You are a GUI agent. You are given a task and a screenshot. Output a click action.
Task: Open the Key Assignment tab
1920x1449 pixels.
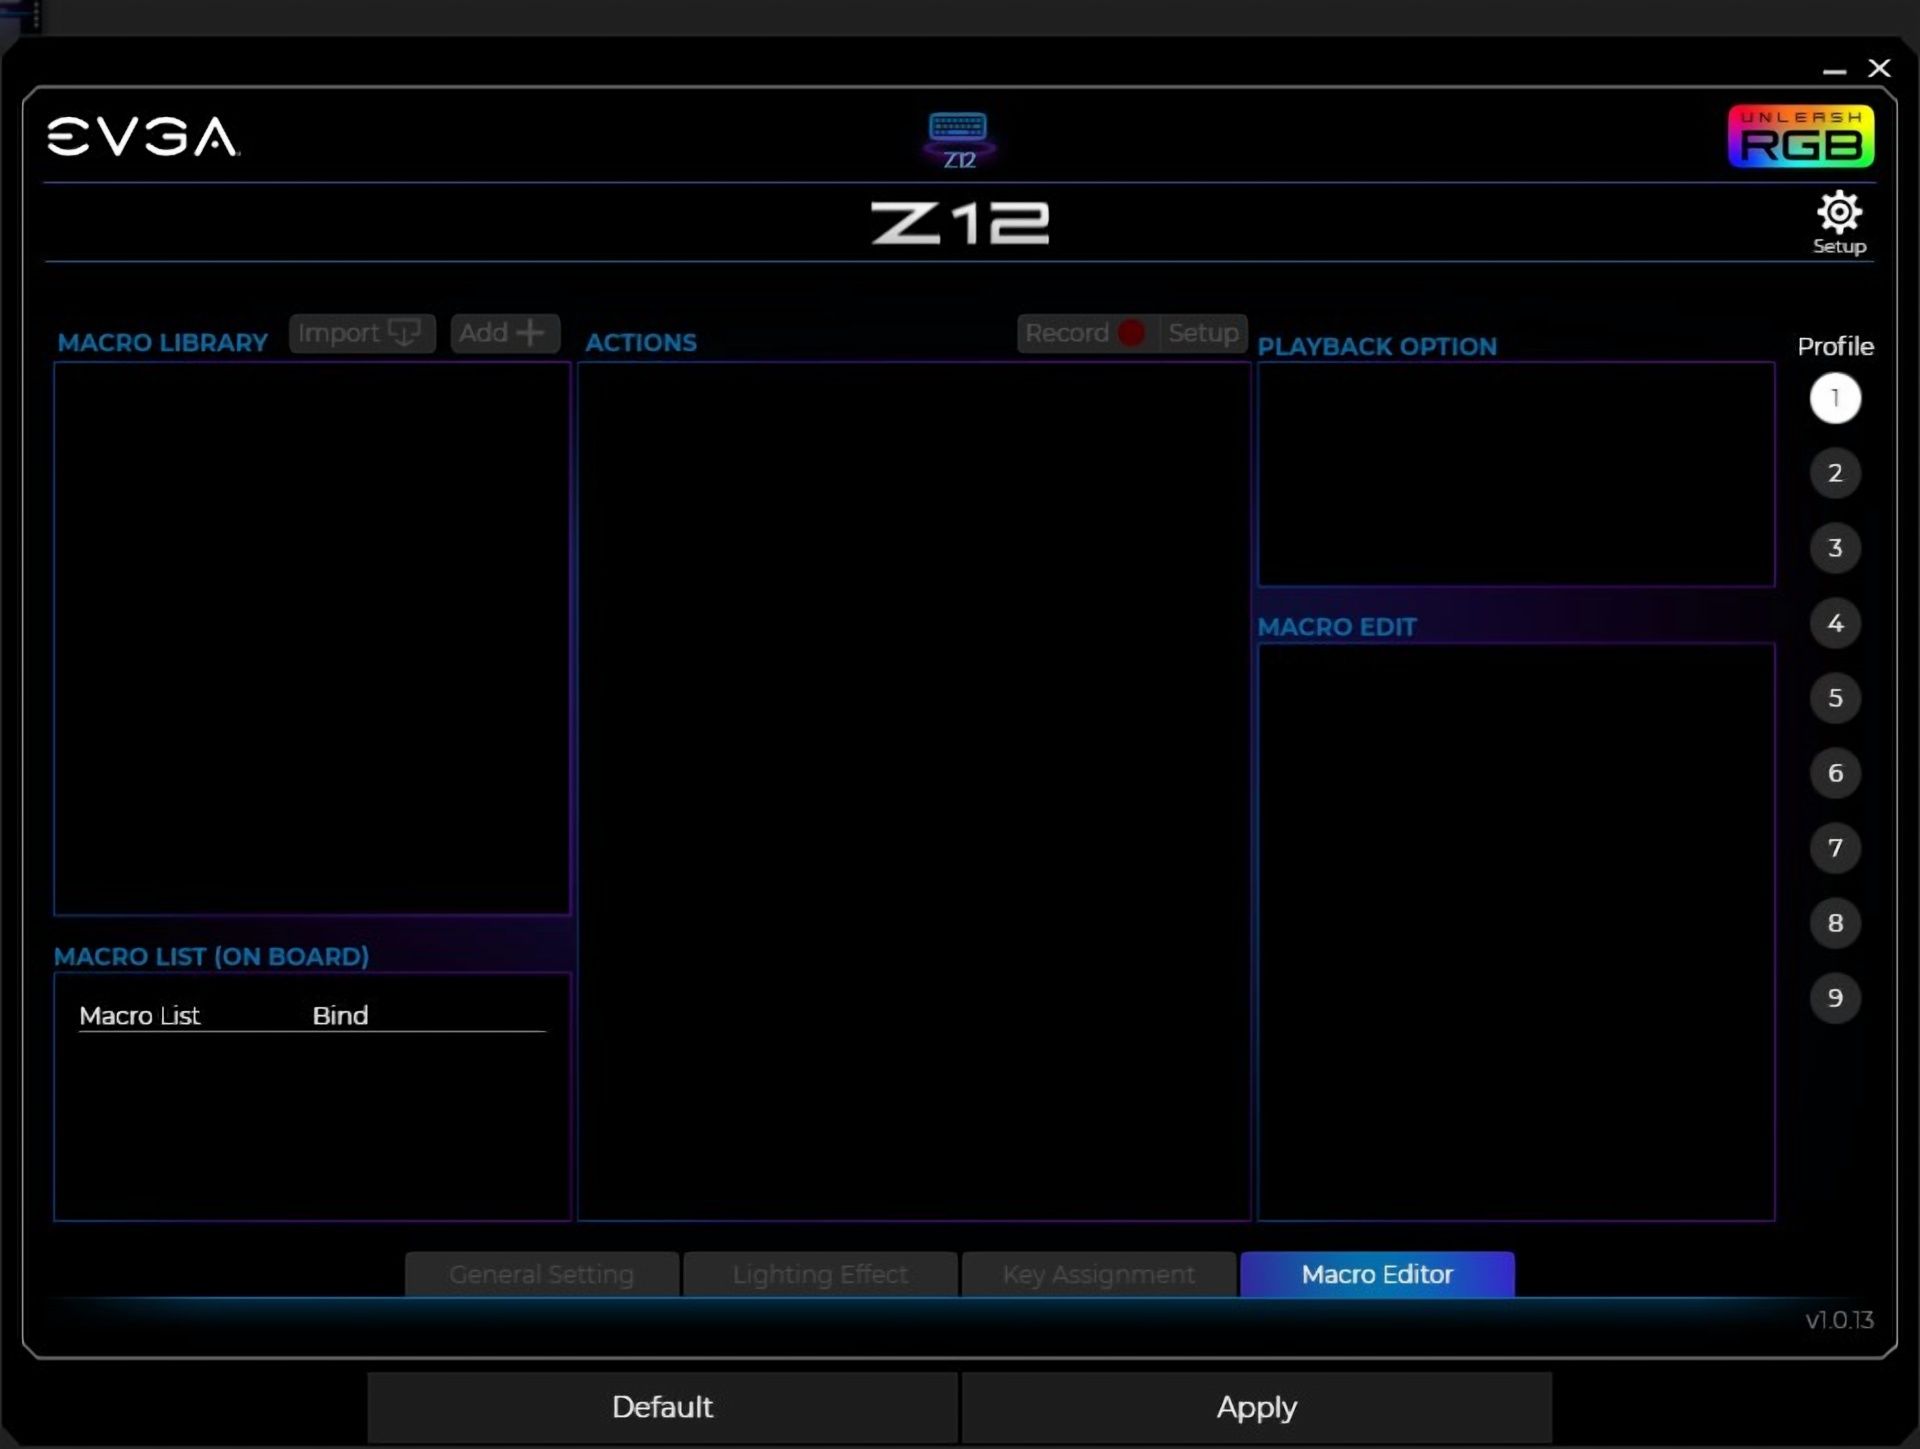click(x=1099, y=1274)
